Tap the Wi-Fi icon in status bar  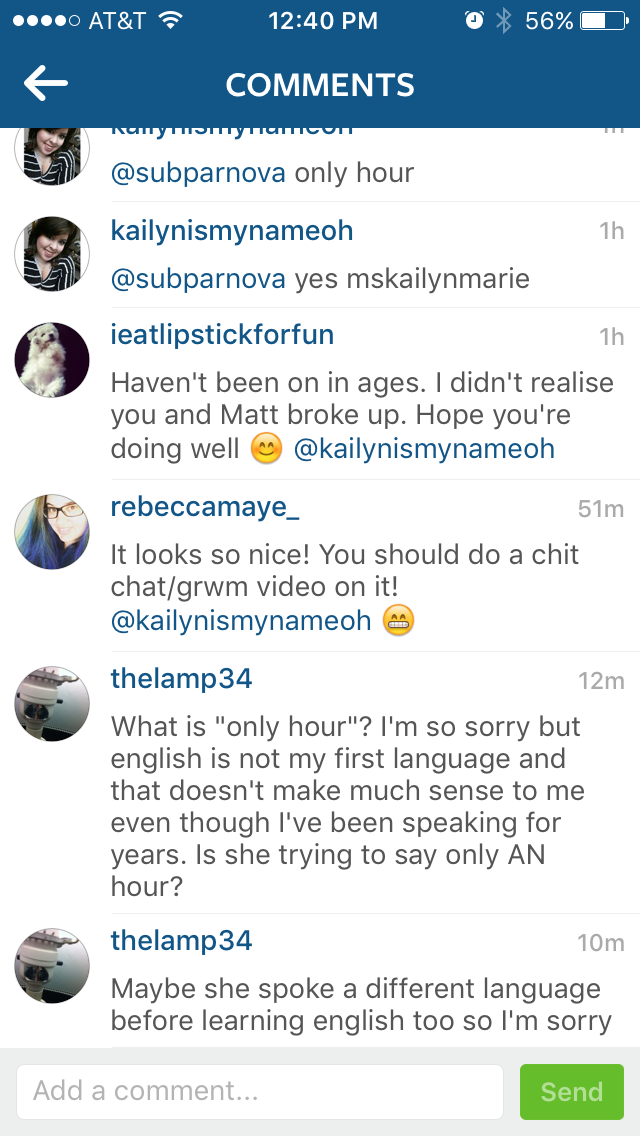(170, 20)
